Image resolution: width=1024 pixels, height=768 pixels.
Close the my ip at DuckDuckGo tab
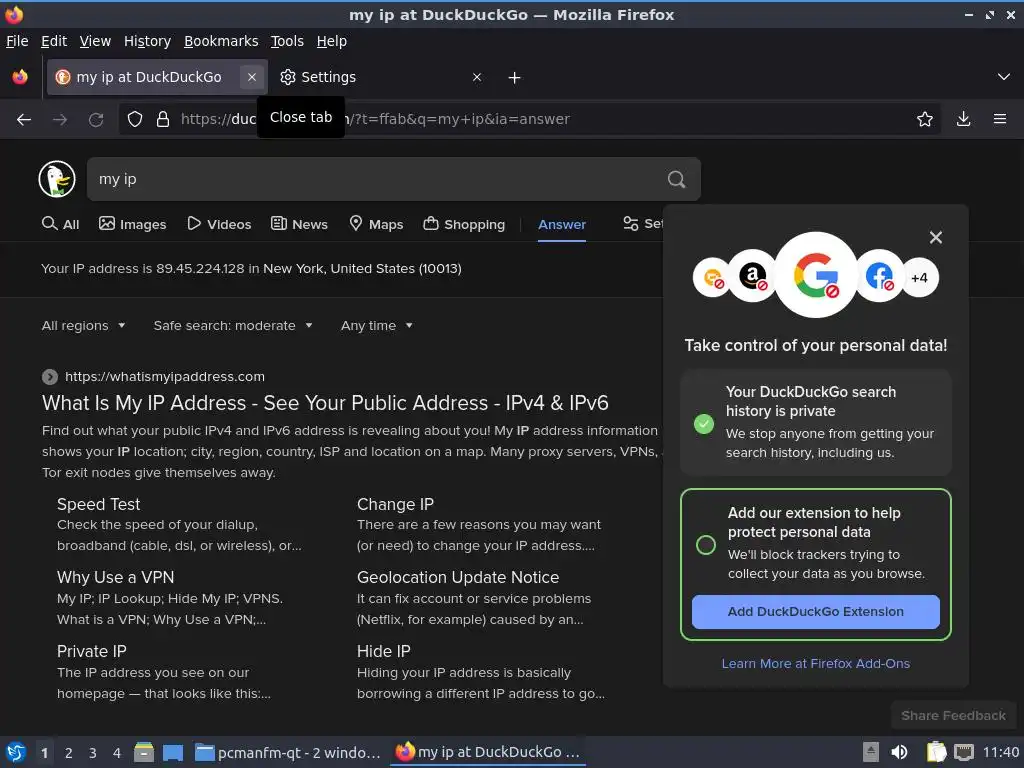point(252,77)
